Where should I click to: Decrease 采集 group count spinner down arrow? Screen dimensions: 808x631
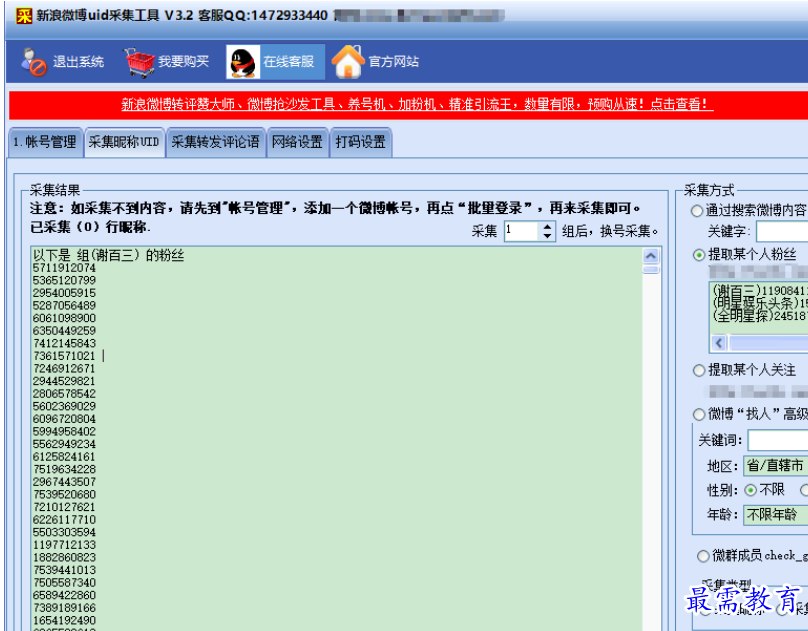pos(547,235)
